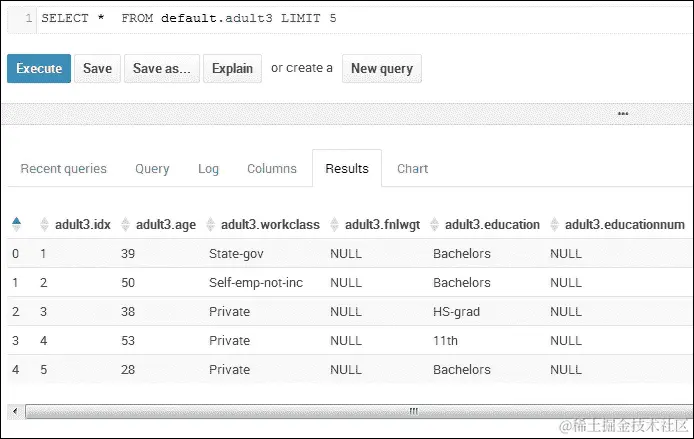Viewport: 694px width, 439px height.
Task: Sort by adult3.age column sort icon
Action: (x=125, y=224)
